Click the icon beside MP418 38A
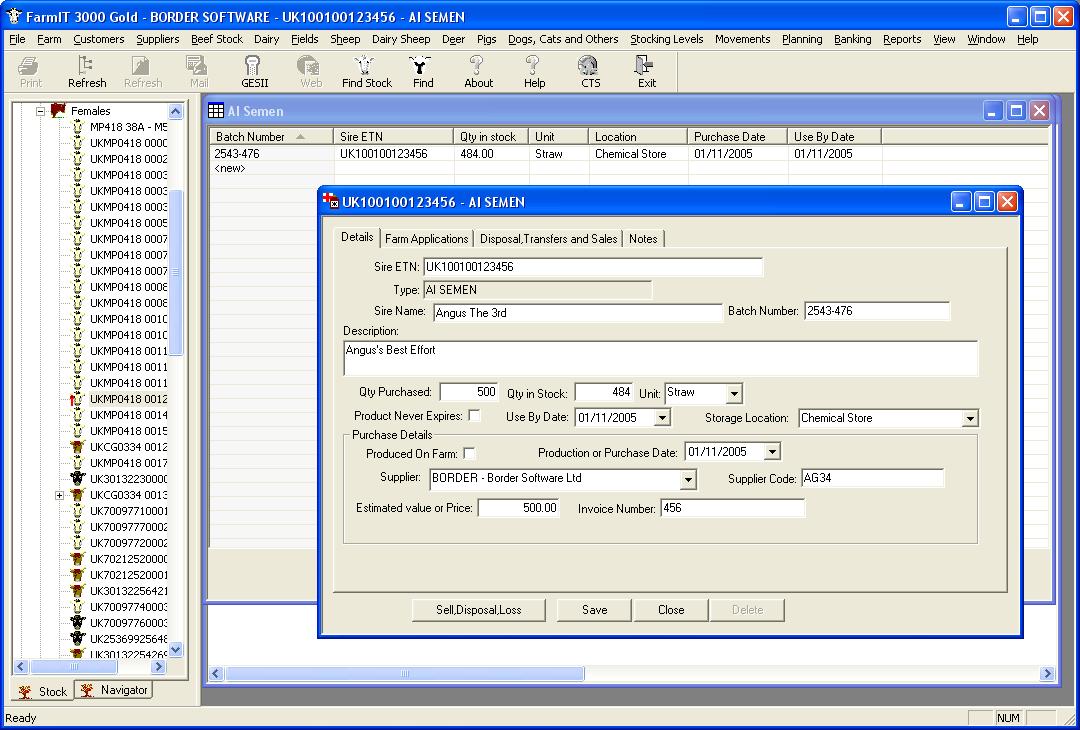 [77, 127]
